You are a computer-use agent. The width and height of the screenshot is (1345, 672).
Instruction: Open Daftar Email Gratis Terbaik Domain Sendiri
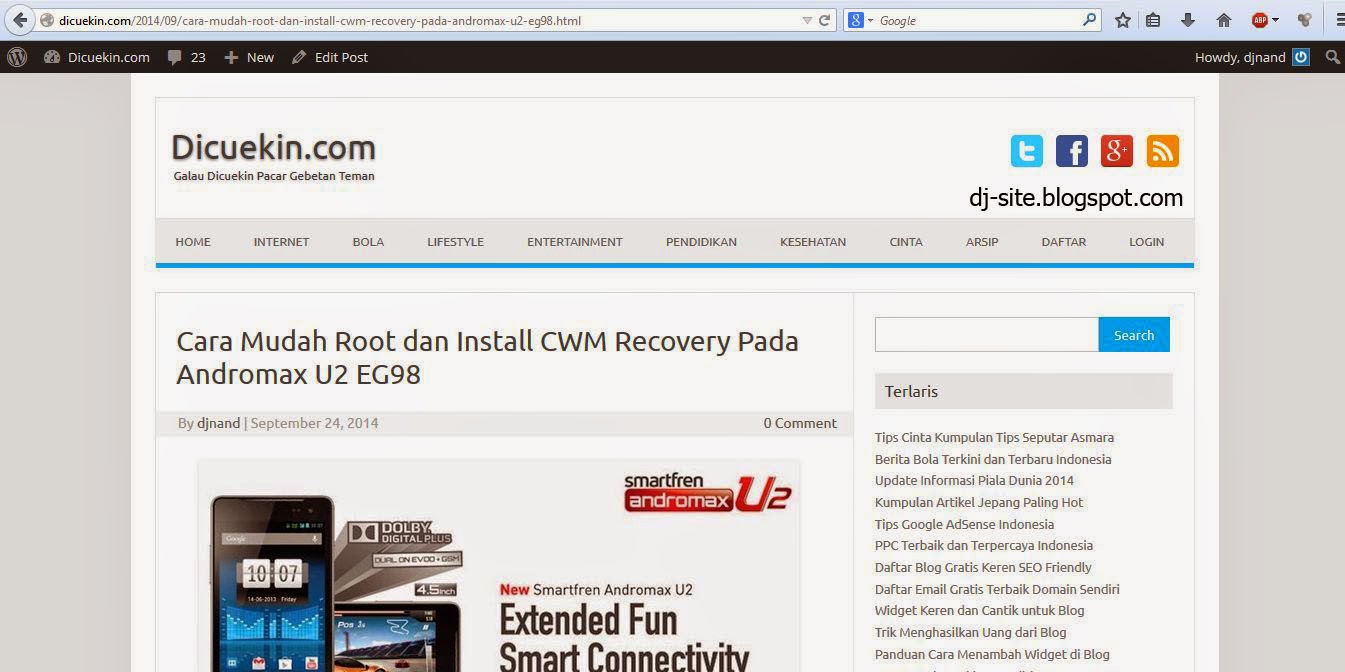tap(997, 589)
